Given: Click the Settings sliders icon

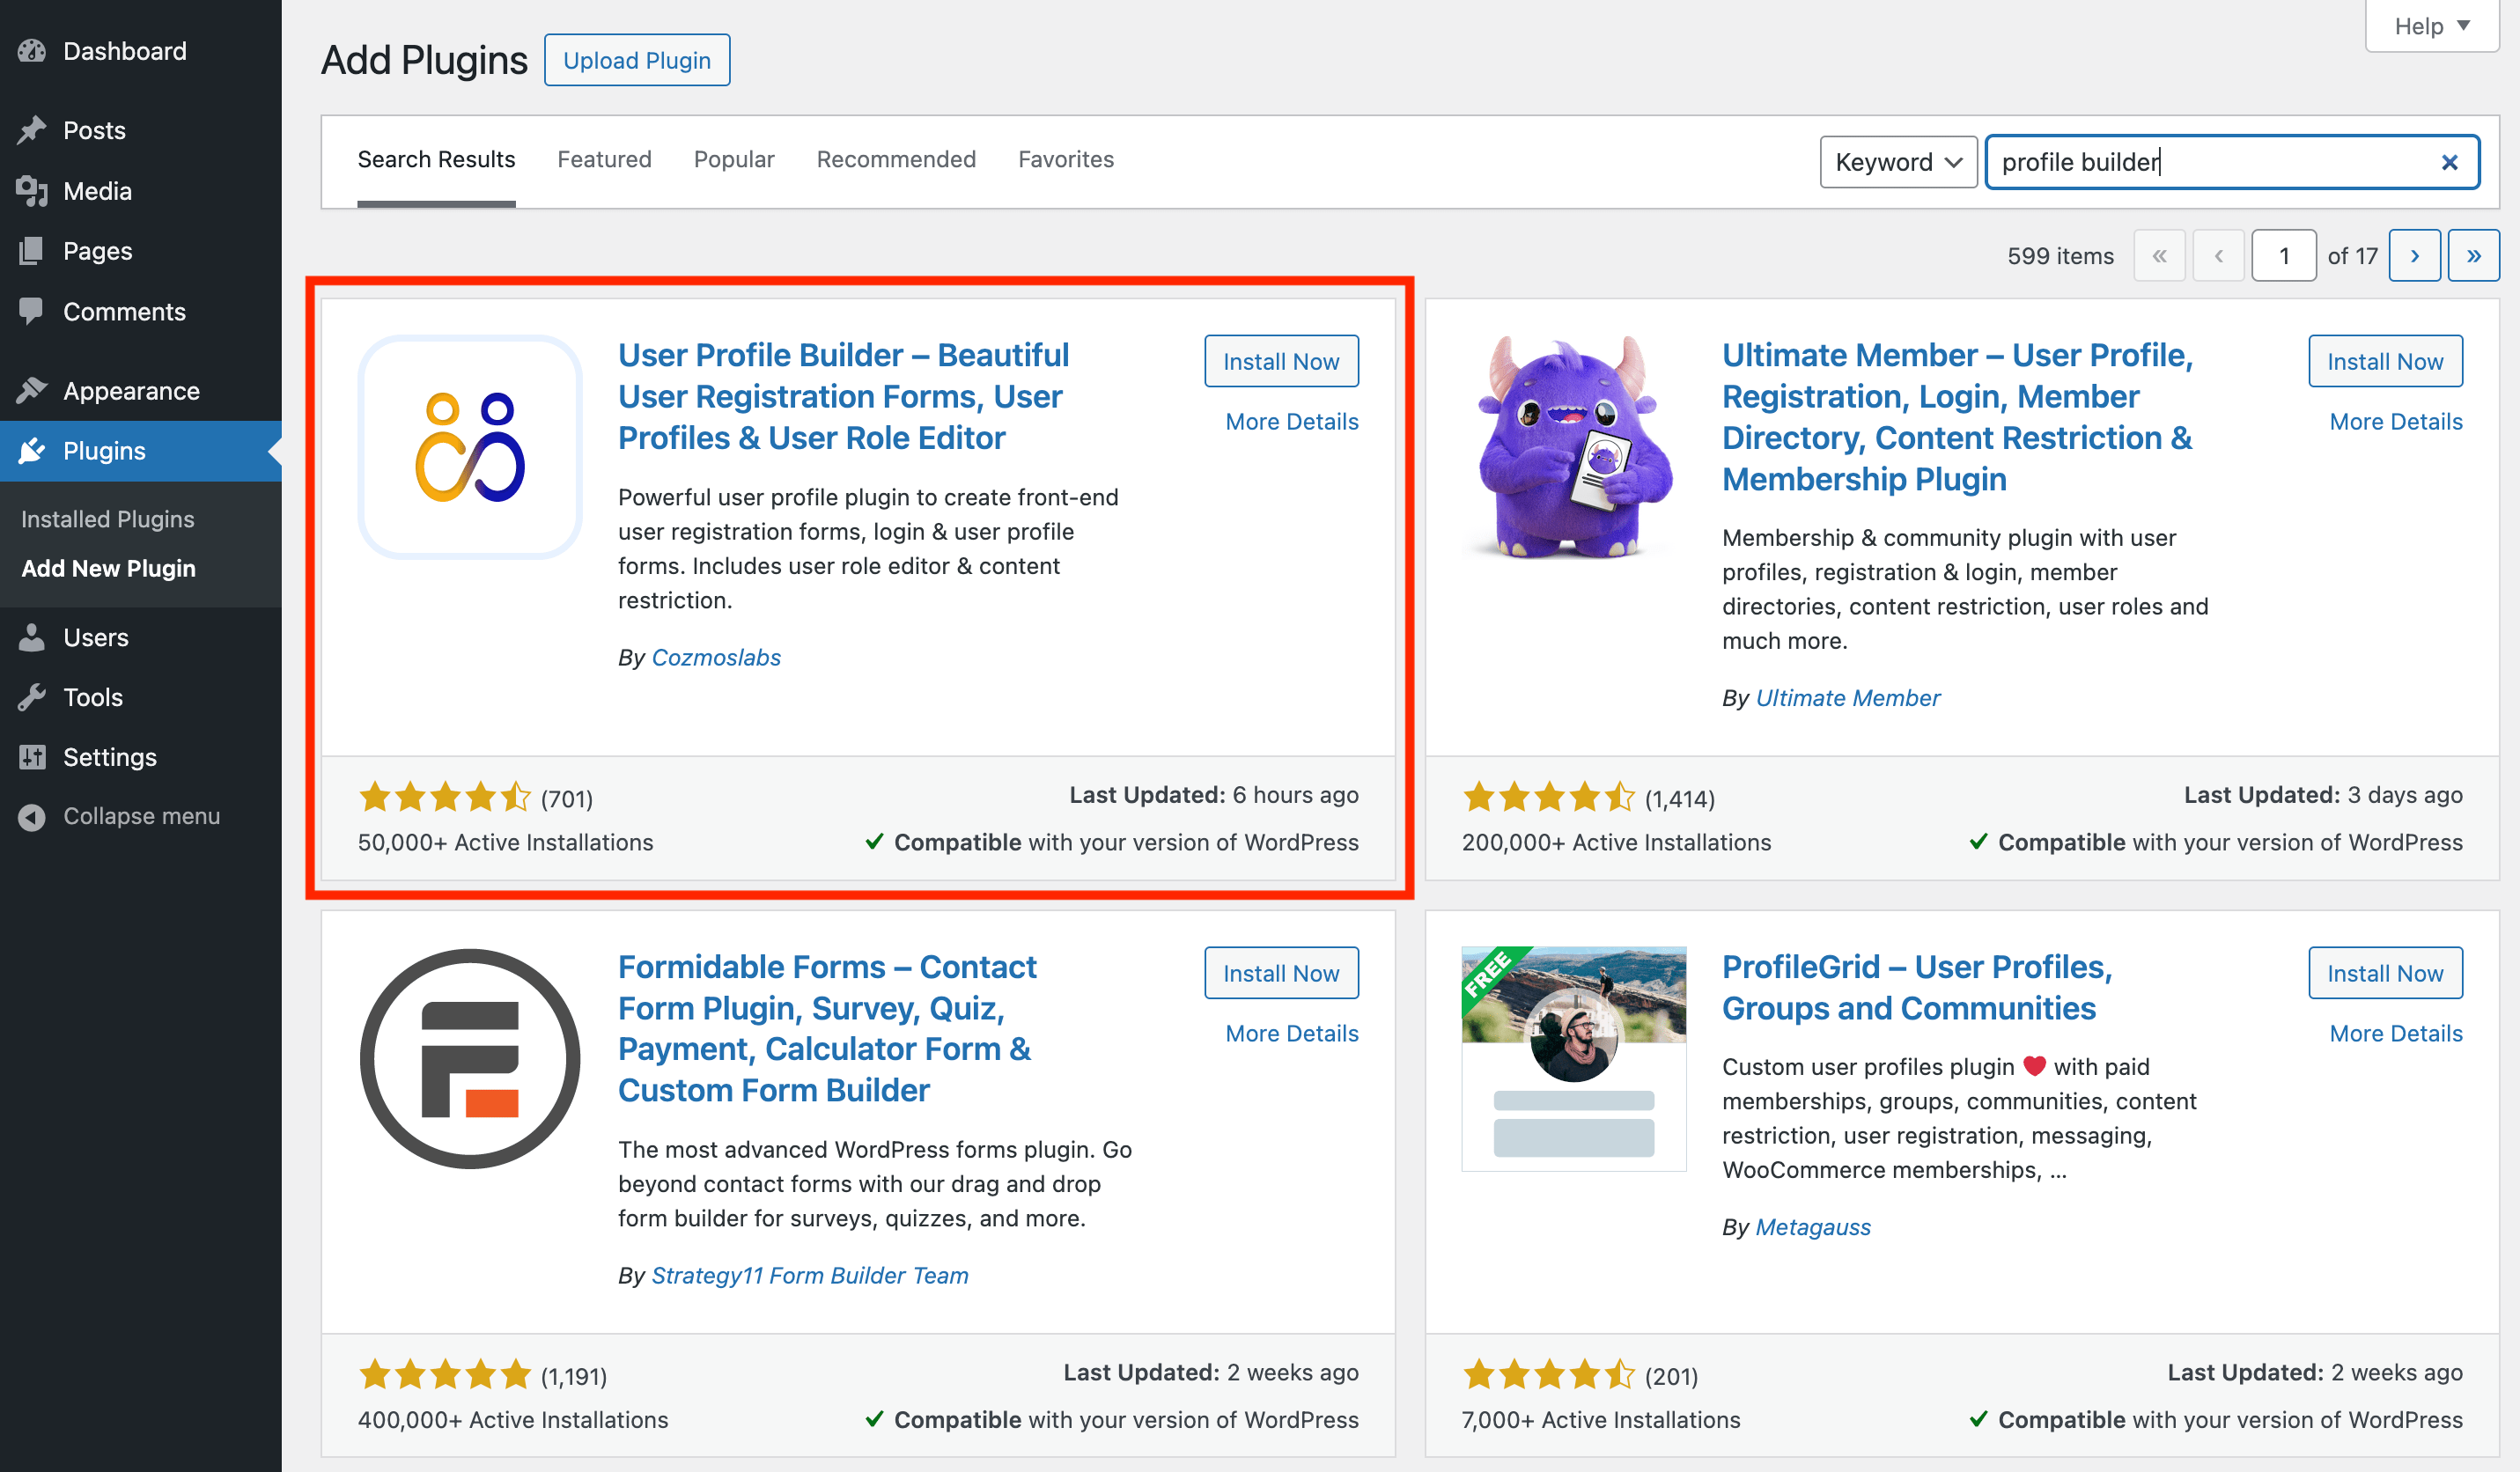Looking at the screenshot, I should (32, 757).
